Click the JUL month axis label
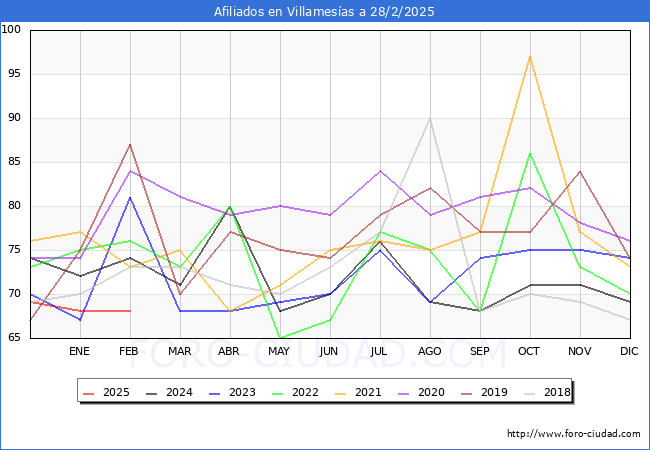The width and height of the screenshot is (650, 450). pos(379,351)
